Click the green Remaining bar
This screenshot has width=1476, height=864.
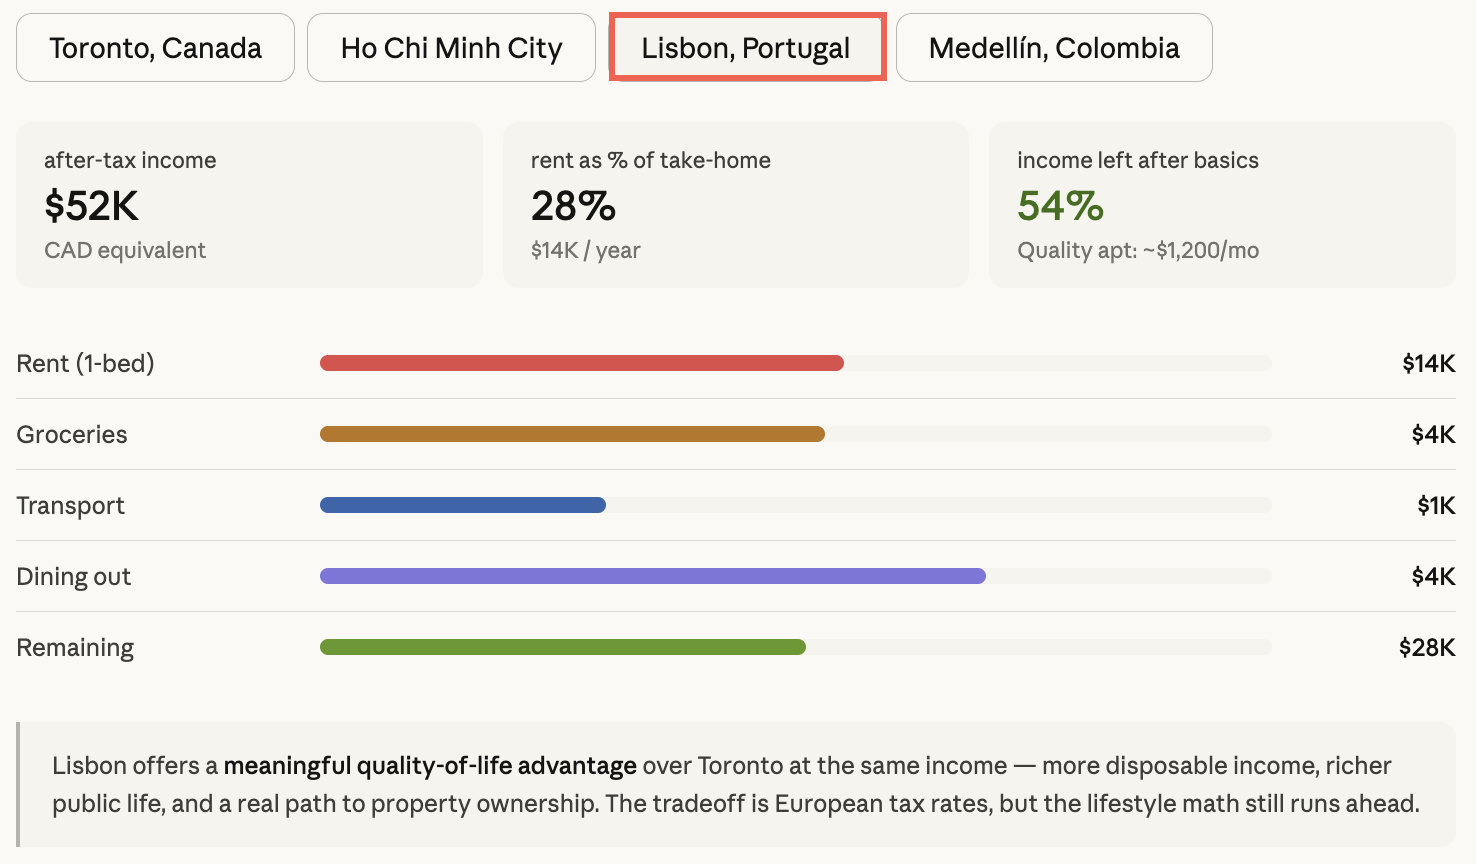click(x=562, y=647)
